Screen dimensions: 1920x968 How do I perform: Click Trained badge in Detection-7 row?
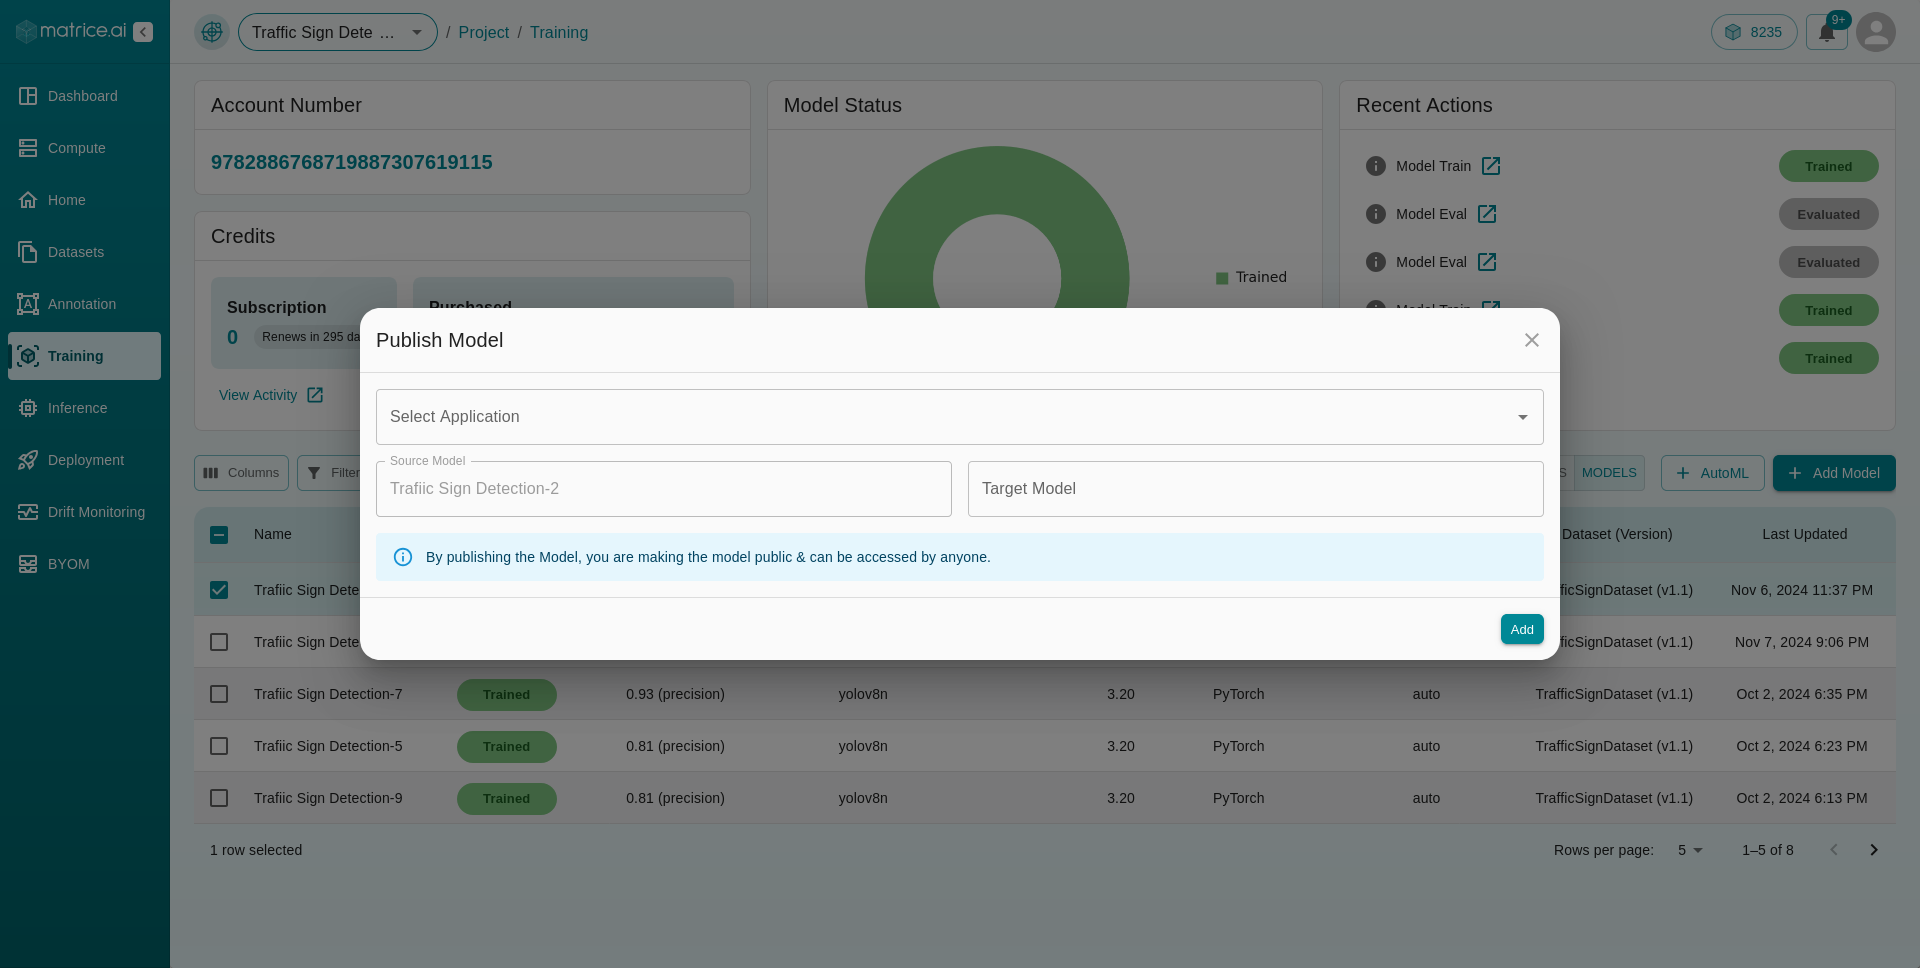507,695
